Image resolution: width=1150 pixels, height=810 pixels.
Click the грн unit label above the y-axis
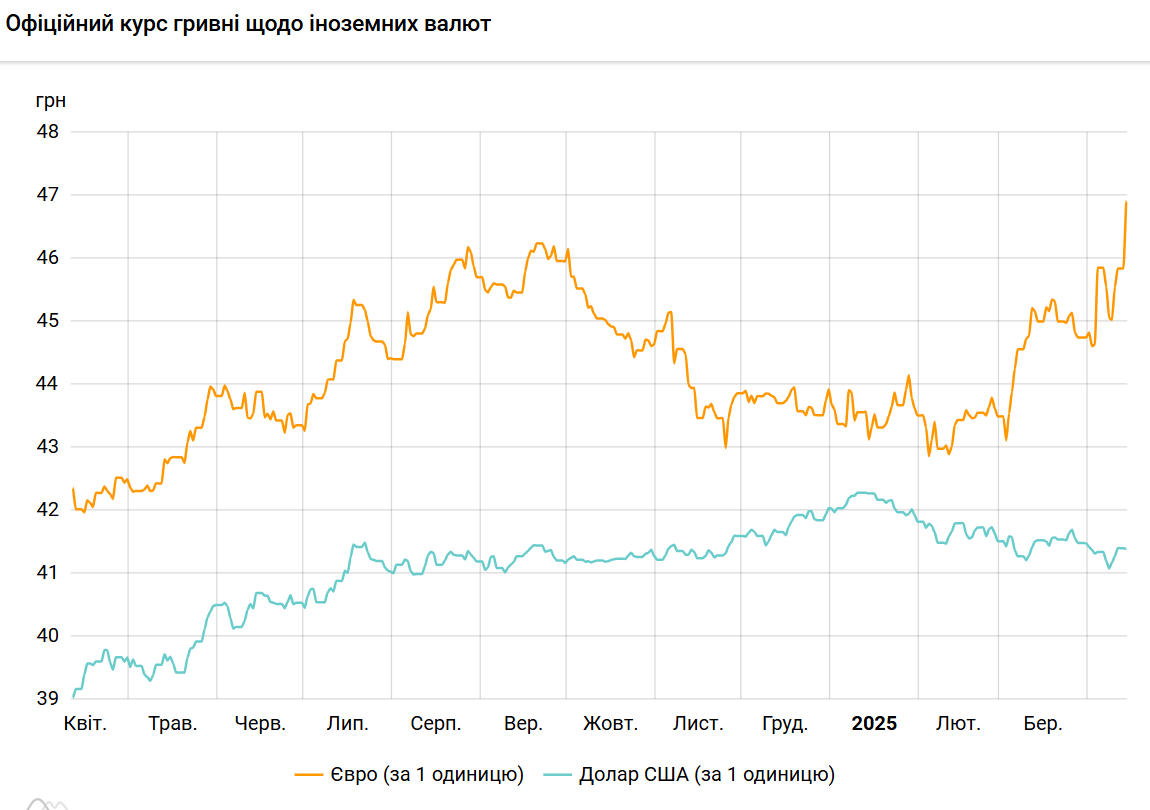coord(50,101)
